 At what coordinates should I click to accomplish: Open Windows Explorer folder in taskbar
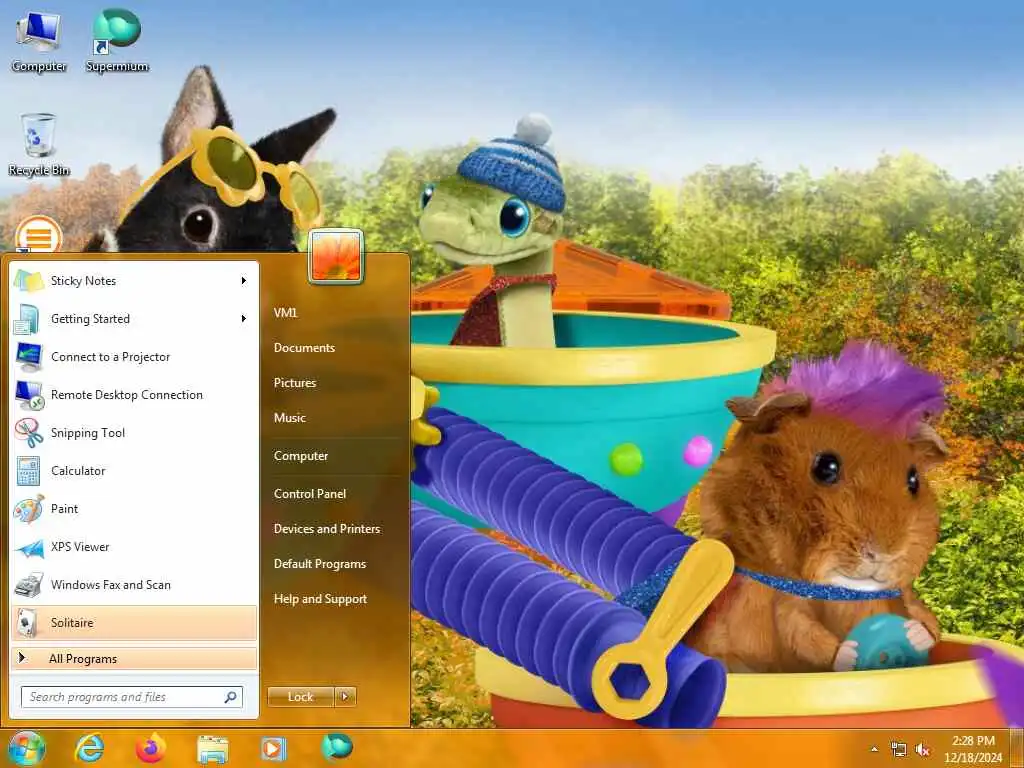(212, 749)
